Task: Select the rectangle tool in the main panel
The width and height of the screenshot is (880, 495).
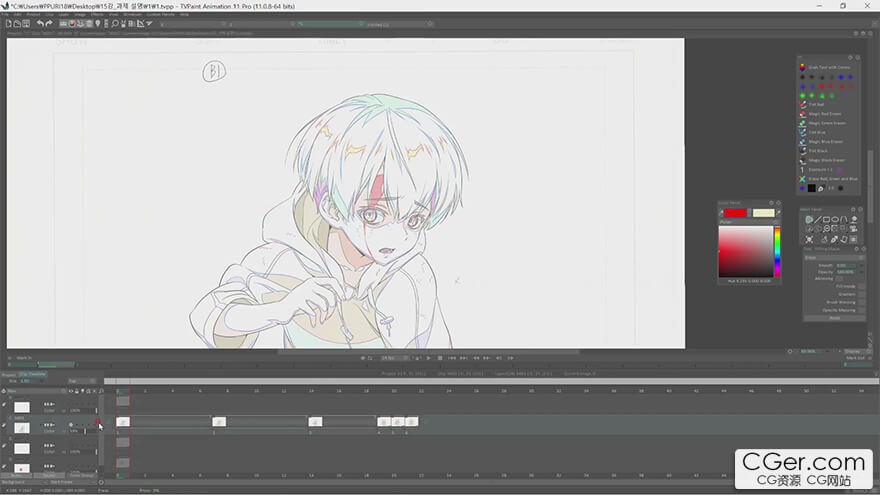Action: [x=826, y=219]
